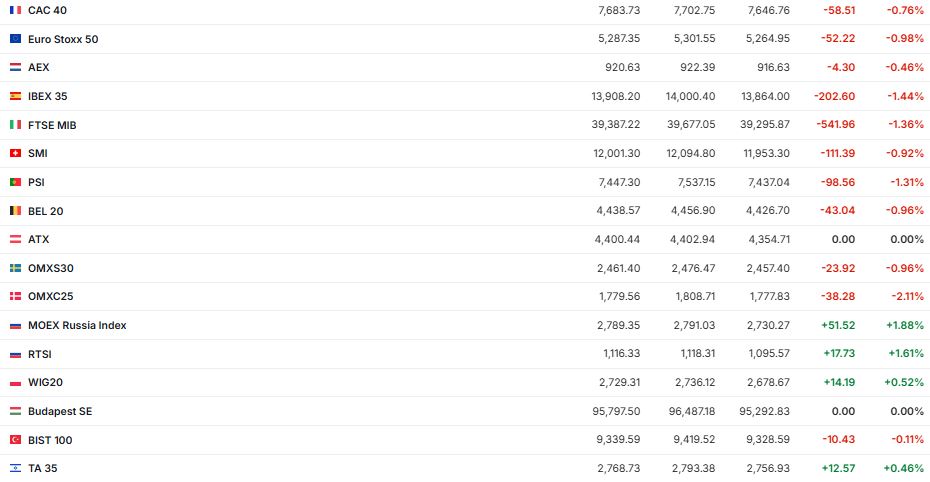Open the CAC 40 index link
Screen dimensions: 930x482
coord(47,10)
